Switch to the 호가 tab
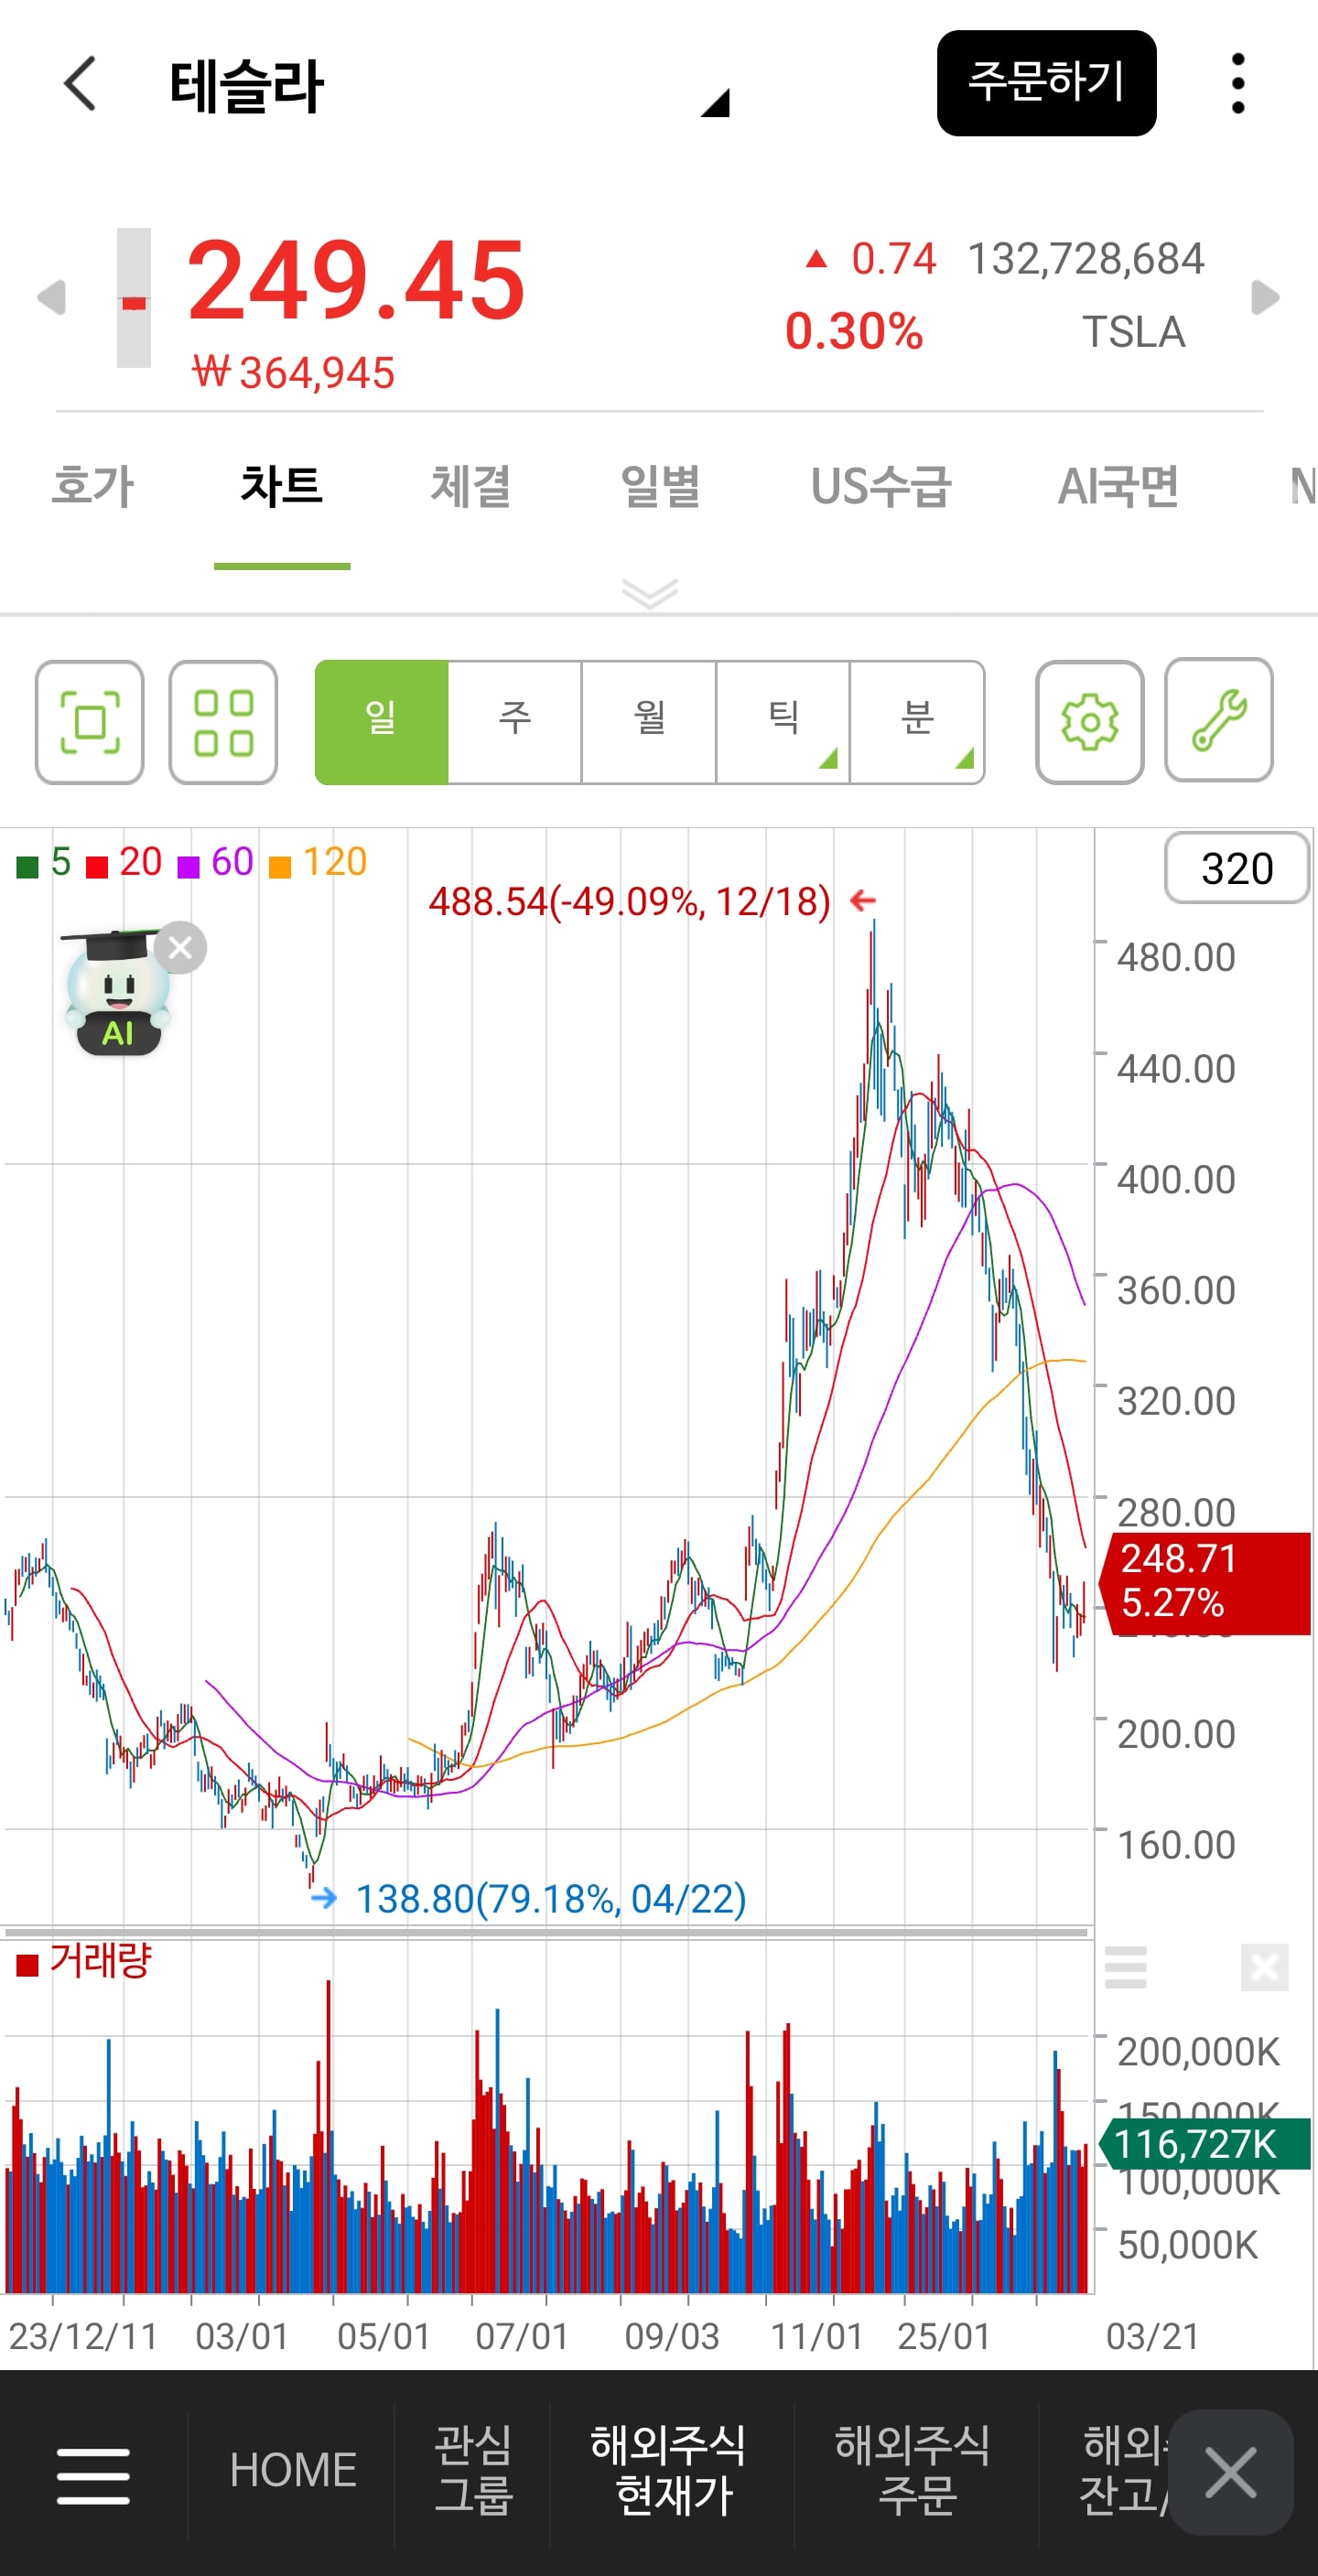Screen dimensions: 1318x2576 point(92,487)
